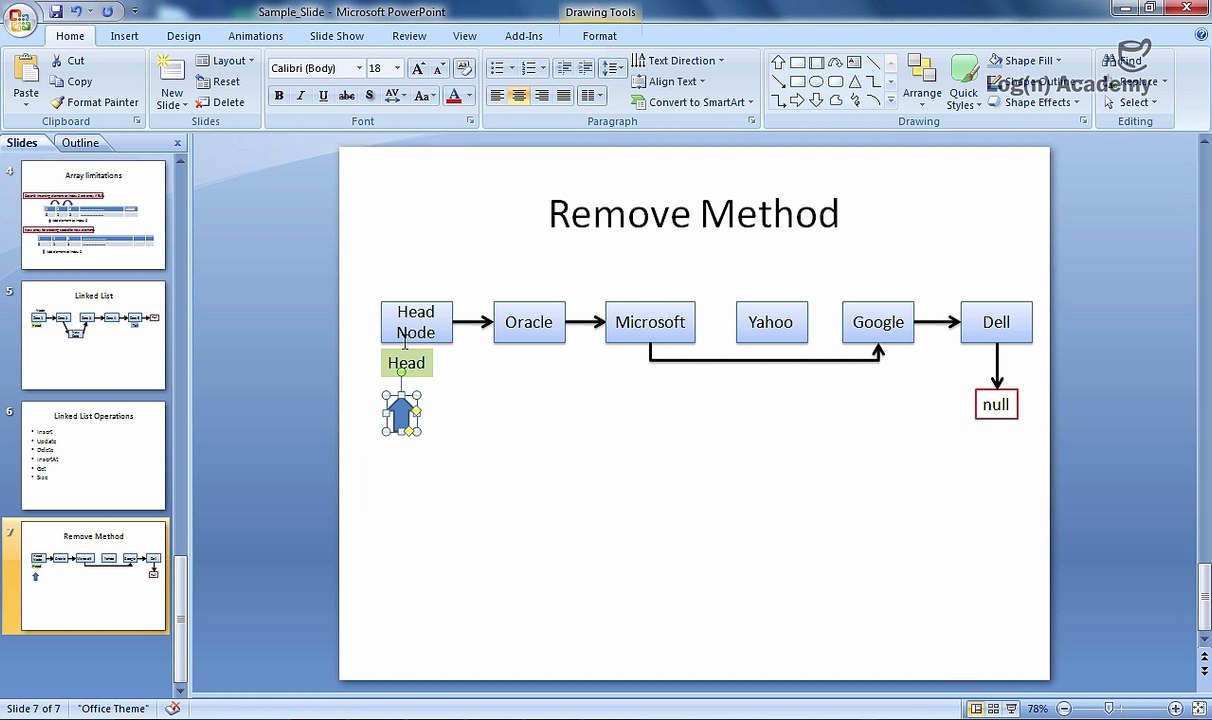Open the Animations ribbon tab
The width and height of the screenshot is (1212, 720).
click(x=256, y=36)
